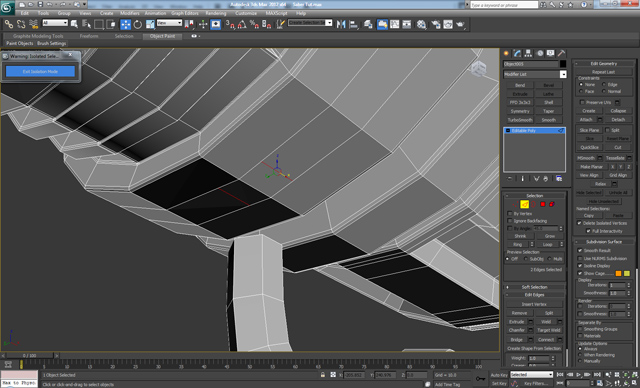Image resolution: width=640 pixels, height=388 pixels.
Task: Toggle Full Interactivity checkbox
Action: (x=588, y=231)
